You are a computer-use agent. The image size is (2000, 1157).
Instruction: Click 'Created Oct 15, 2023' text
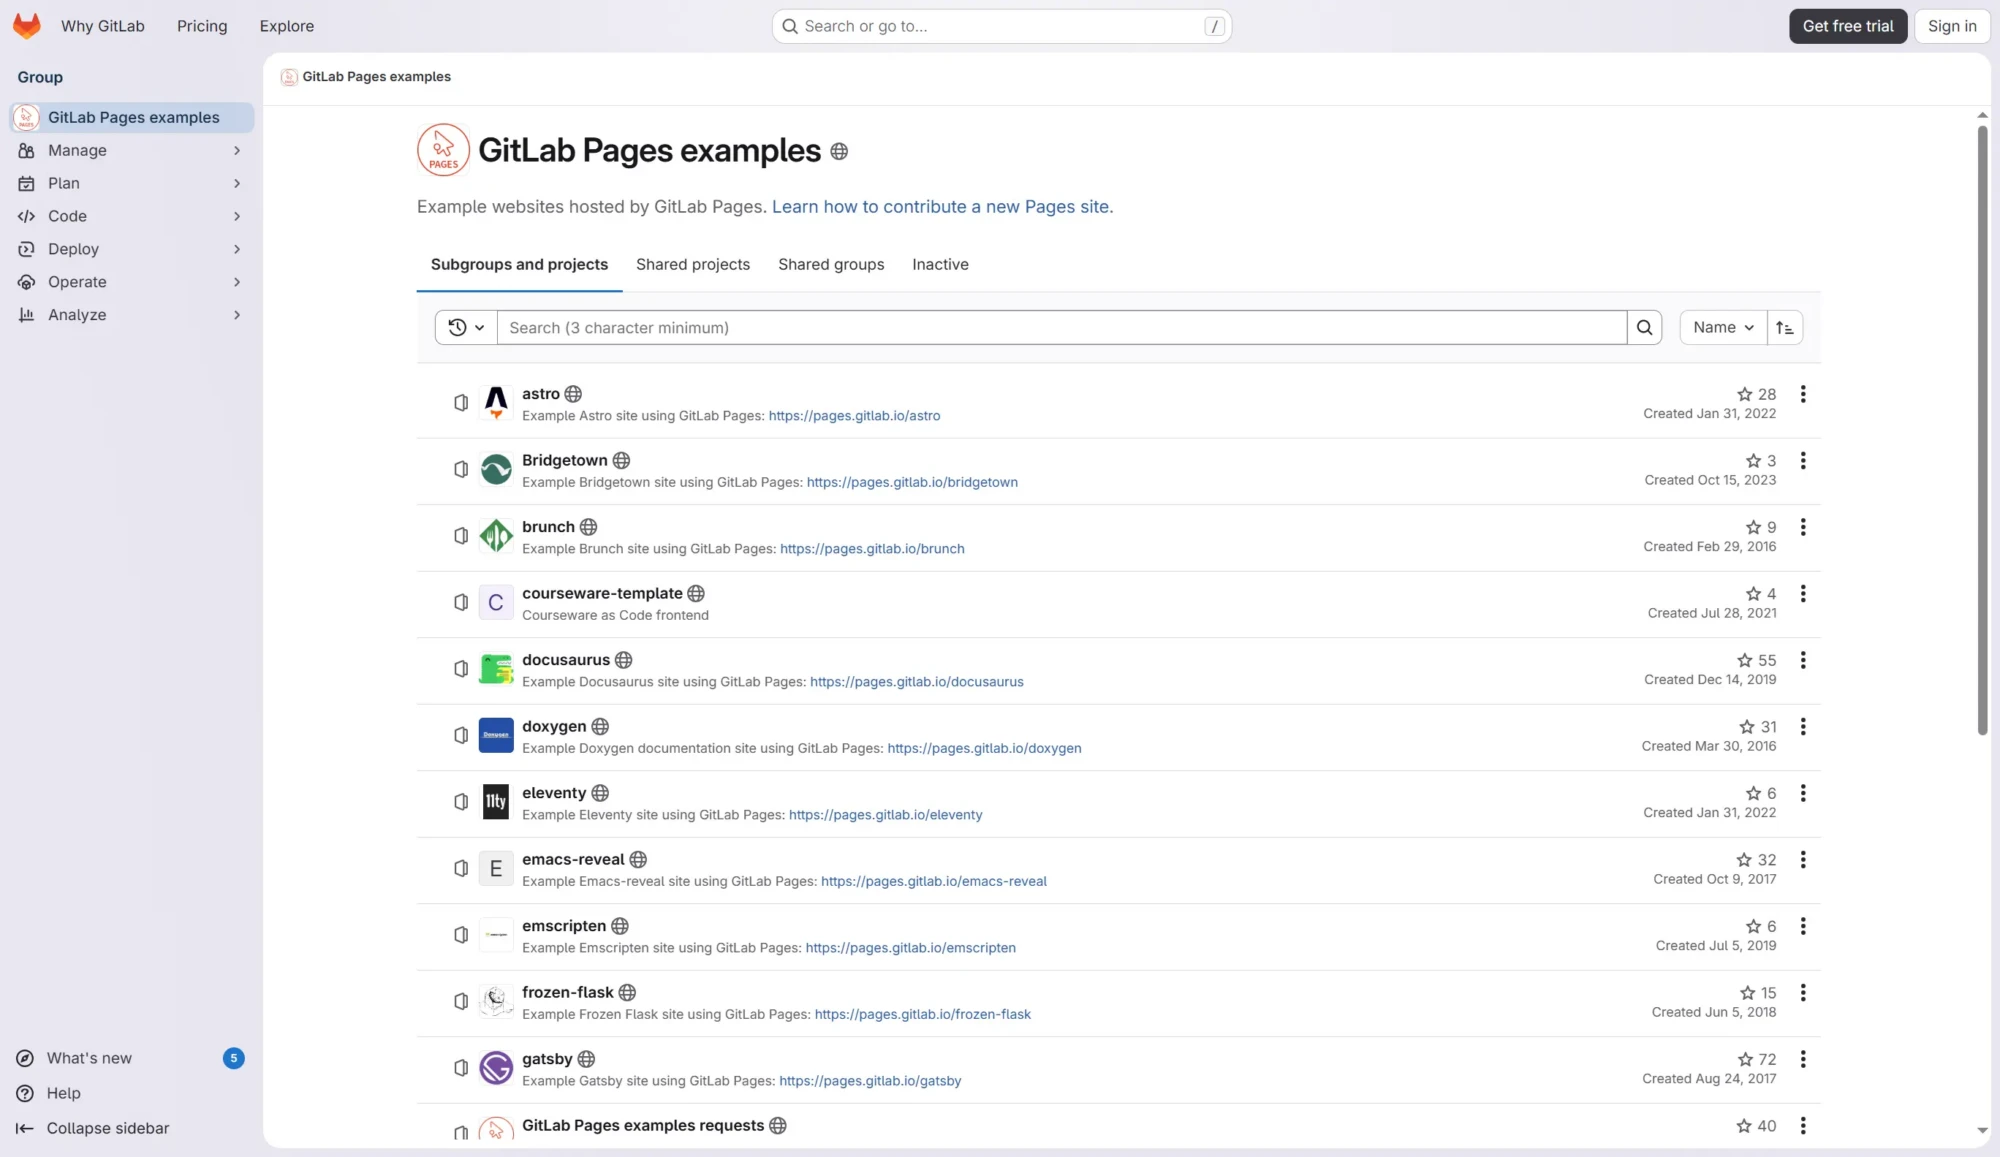tap(1710, 480)
